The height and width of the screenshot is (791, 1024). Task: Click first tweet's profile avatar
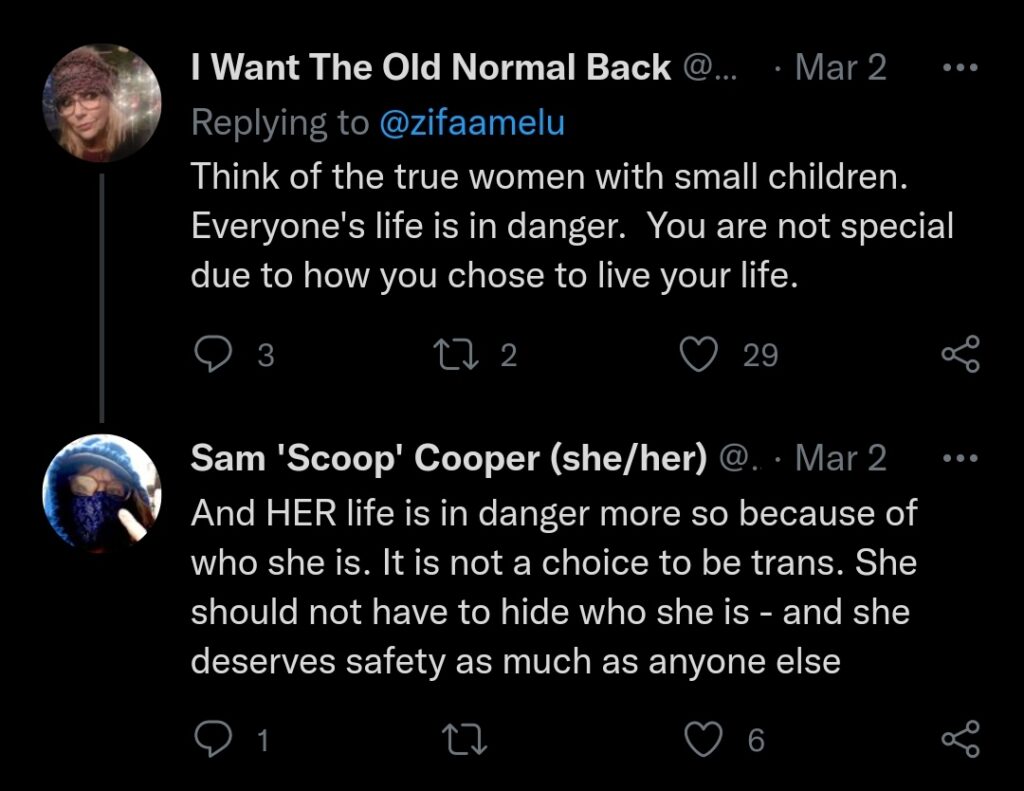(x=101, y=102)
